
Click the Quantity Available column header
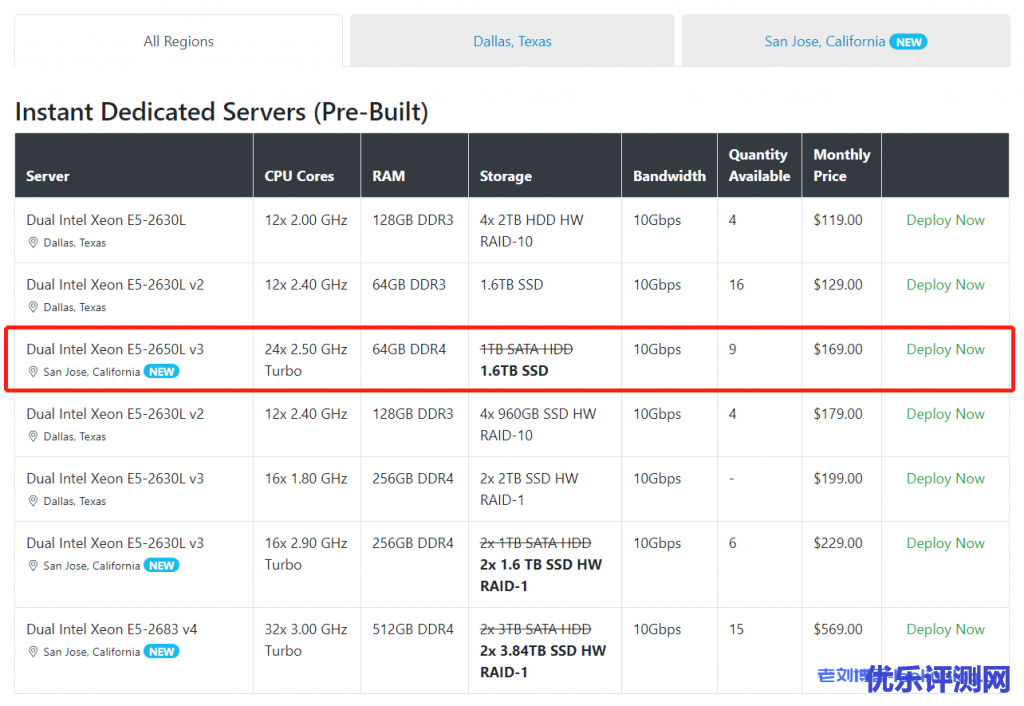pyautogui.click(x=759, y=165)
